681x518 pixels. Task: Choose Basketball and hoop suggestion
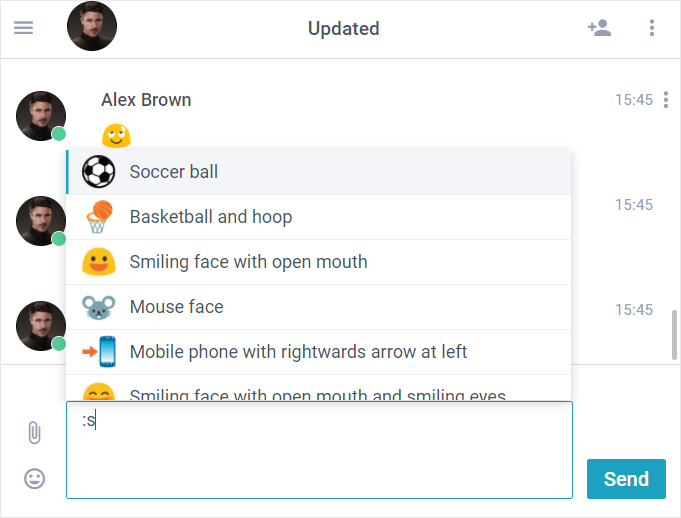pos(319,217)
